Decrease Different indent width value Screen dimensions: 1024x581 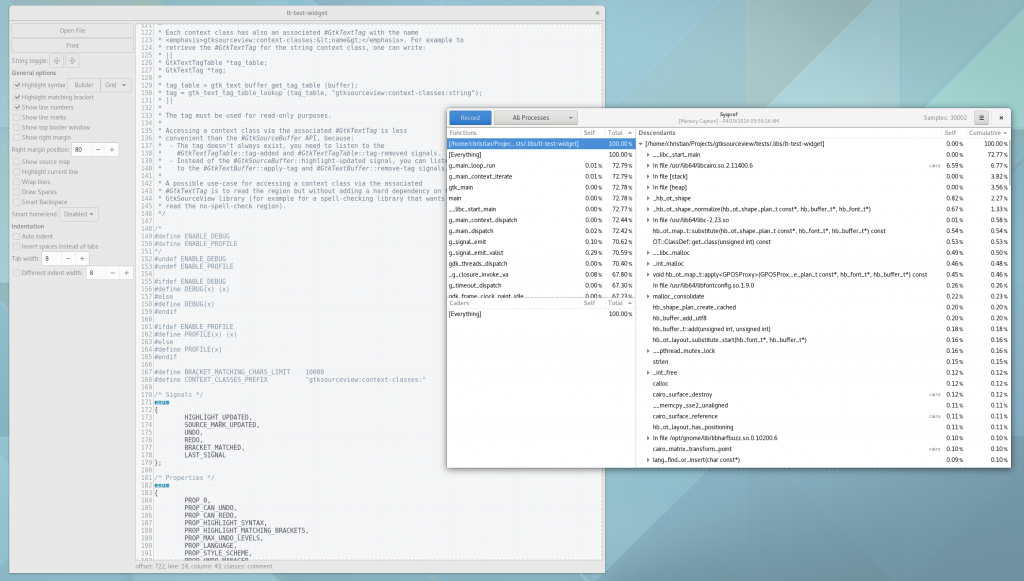point(112,273)
